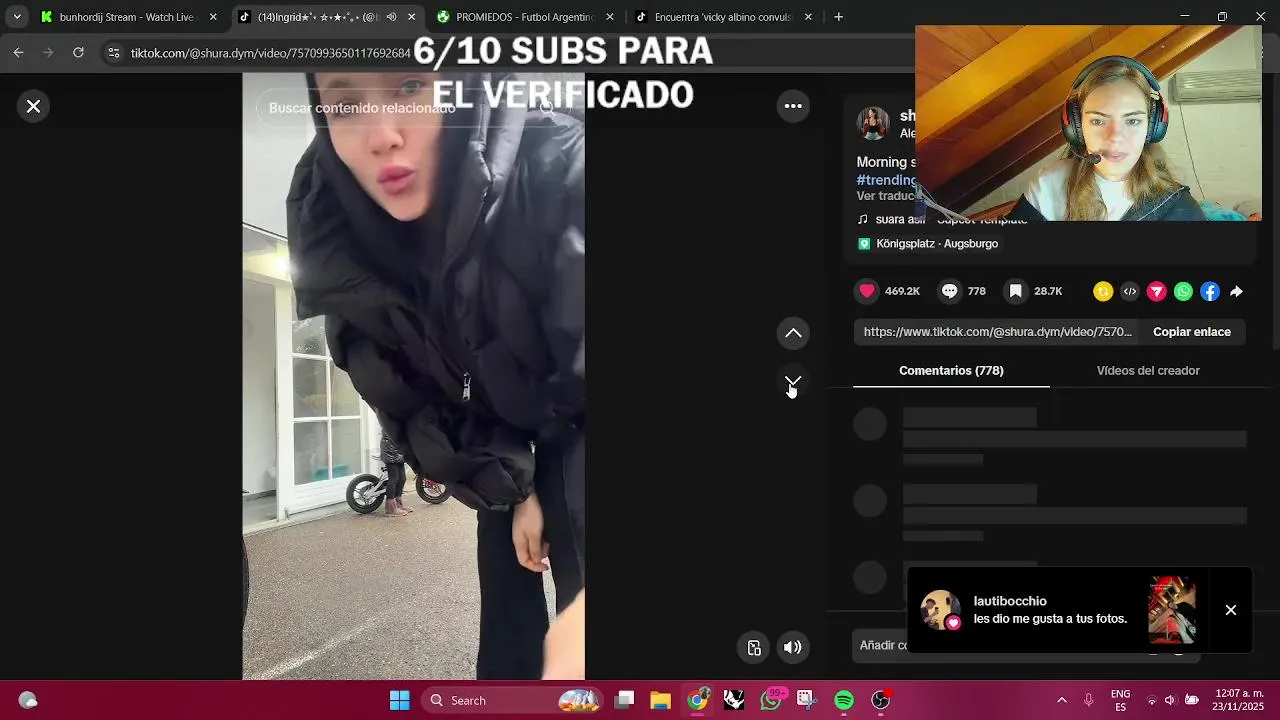This screenshot has height=720, width=1280.
Task: Click the #trending hashtag link
Action: [886, 180]
